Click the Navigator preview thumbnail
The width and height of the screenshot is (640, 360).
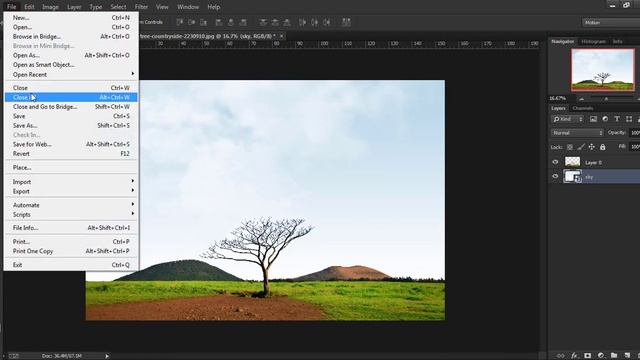pyautogui.click(x=602, y=70)
